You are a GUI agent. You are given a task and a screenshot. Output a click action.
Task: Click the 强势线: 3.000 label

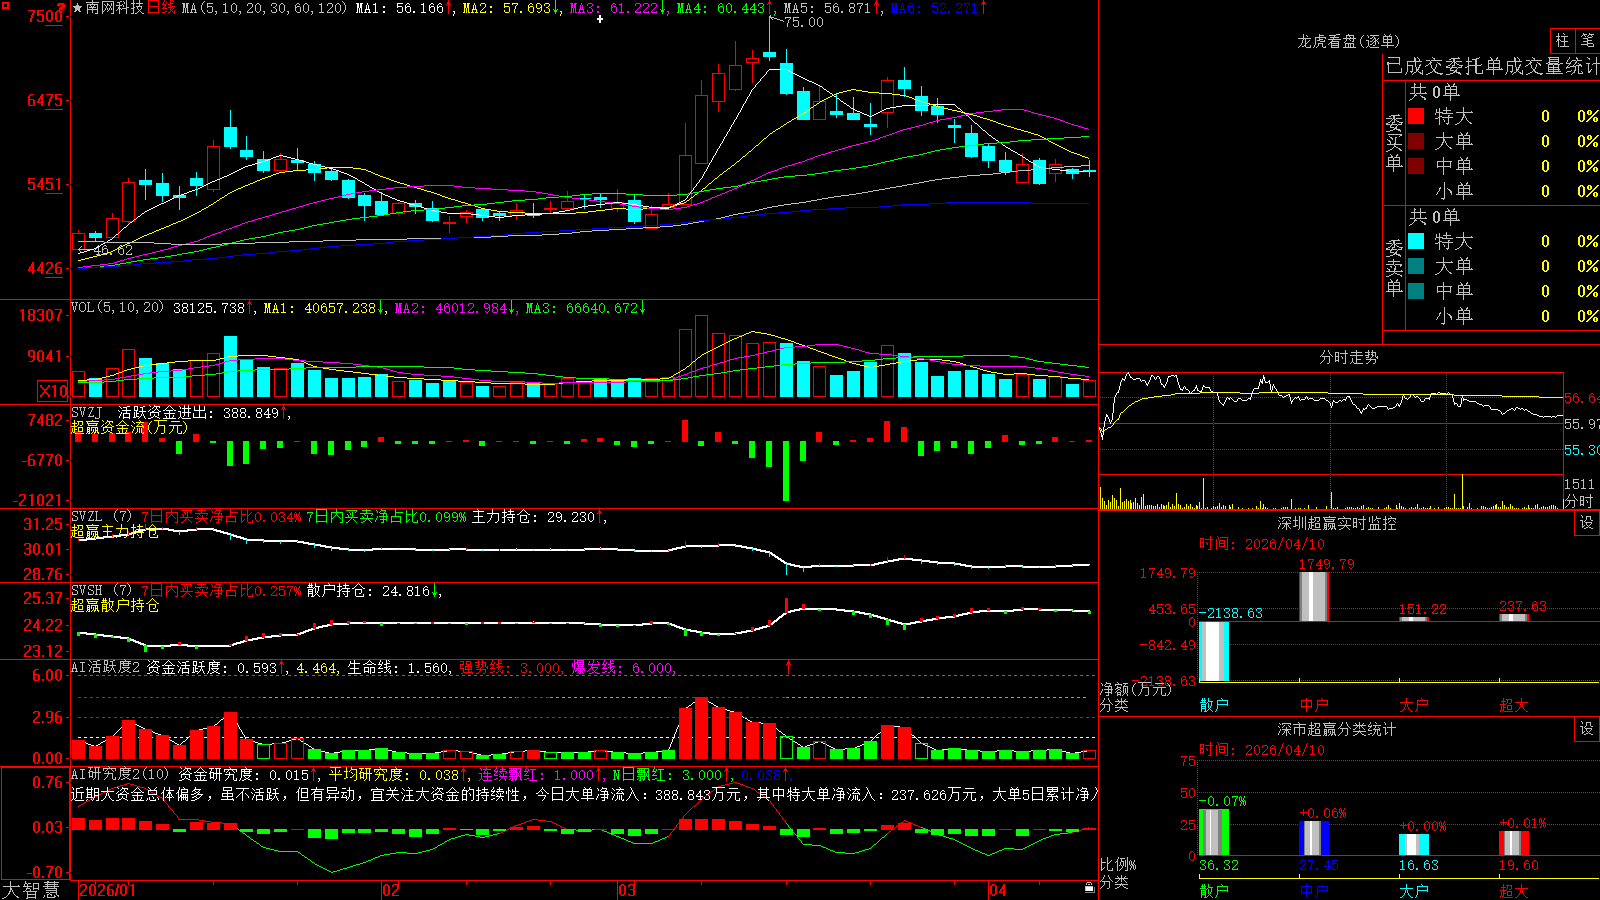point(510,668)
